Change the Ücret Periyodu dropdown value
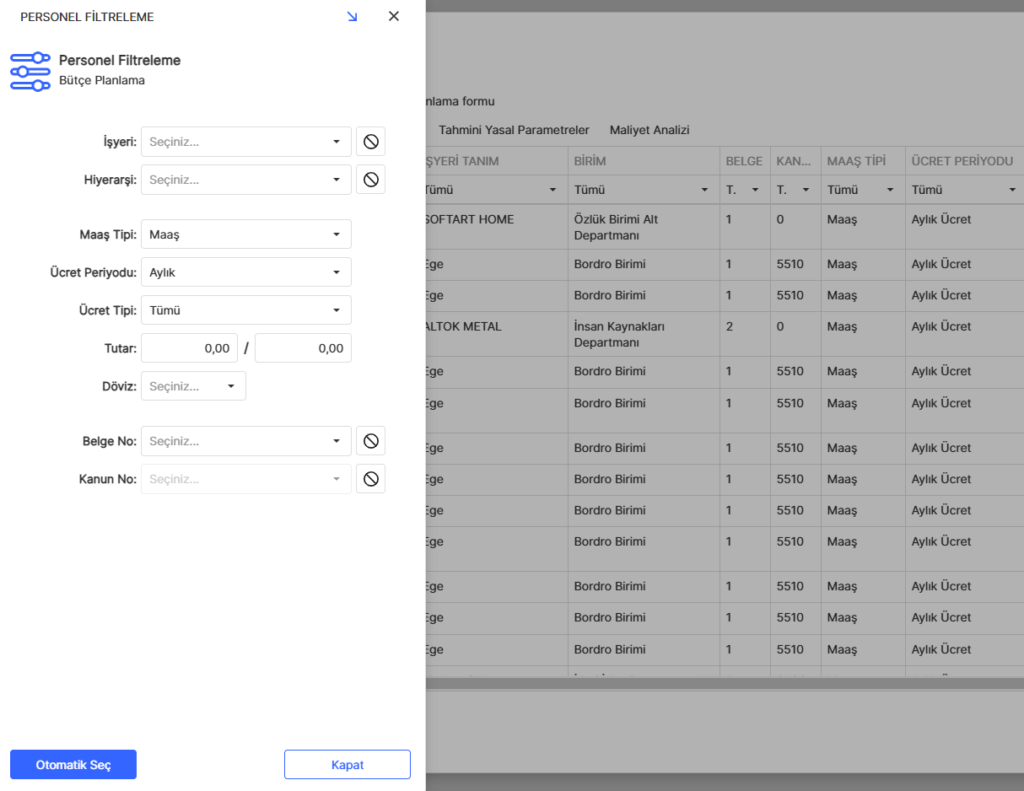 (x=246, y=272)
